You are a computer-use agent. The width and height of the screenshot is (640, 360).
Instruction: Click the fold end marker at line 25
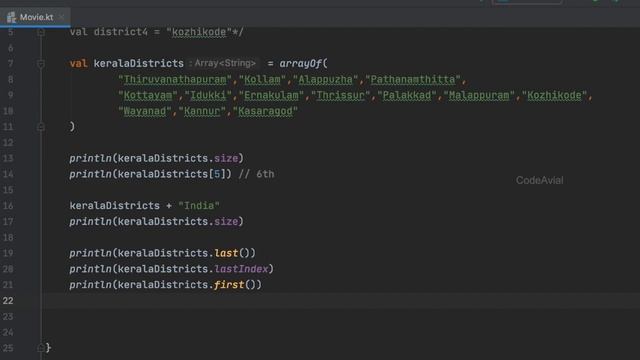[41, 348]
